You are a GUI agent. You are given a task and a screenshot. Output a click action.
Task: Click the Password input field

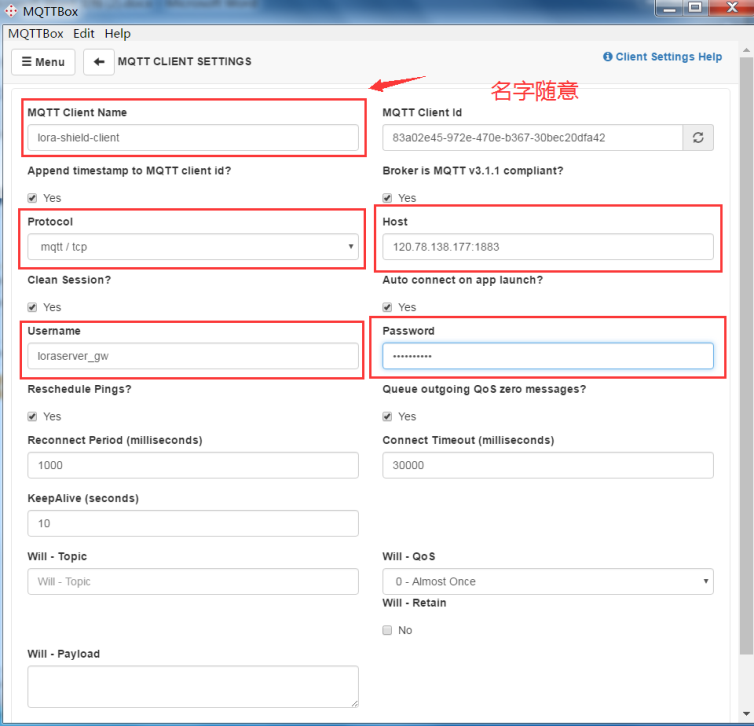pyautogui.click(x=548, y=356)
